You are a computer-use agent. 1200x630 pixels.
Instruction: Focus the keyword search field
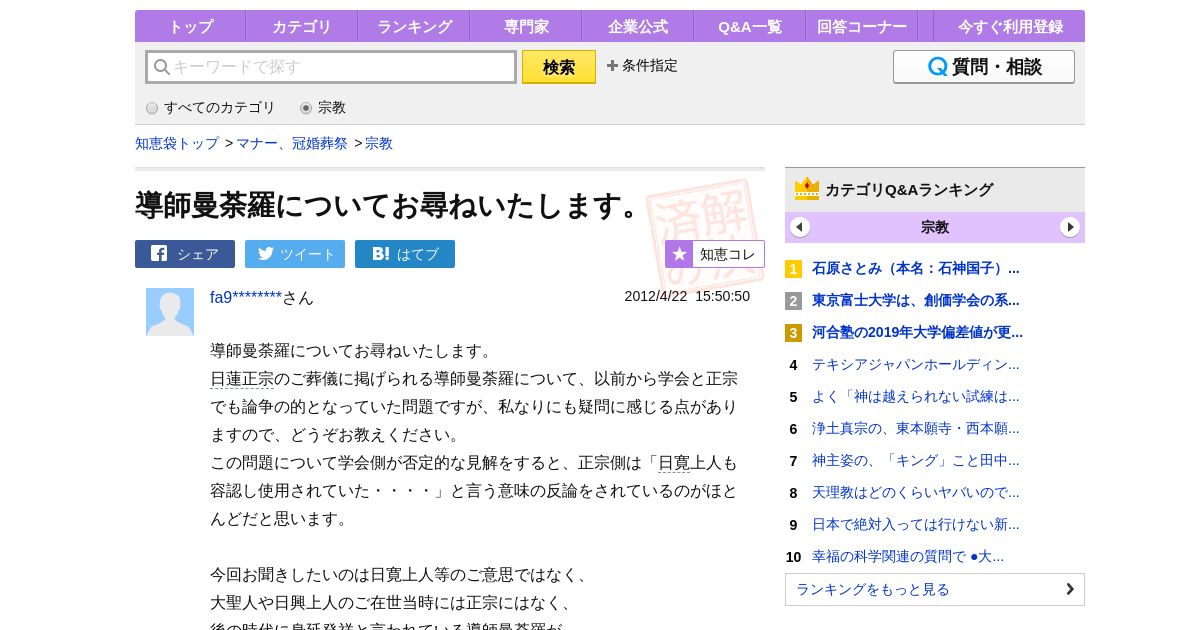click(331, 67)
